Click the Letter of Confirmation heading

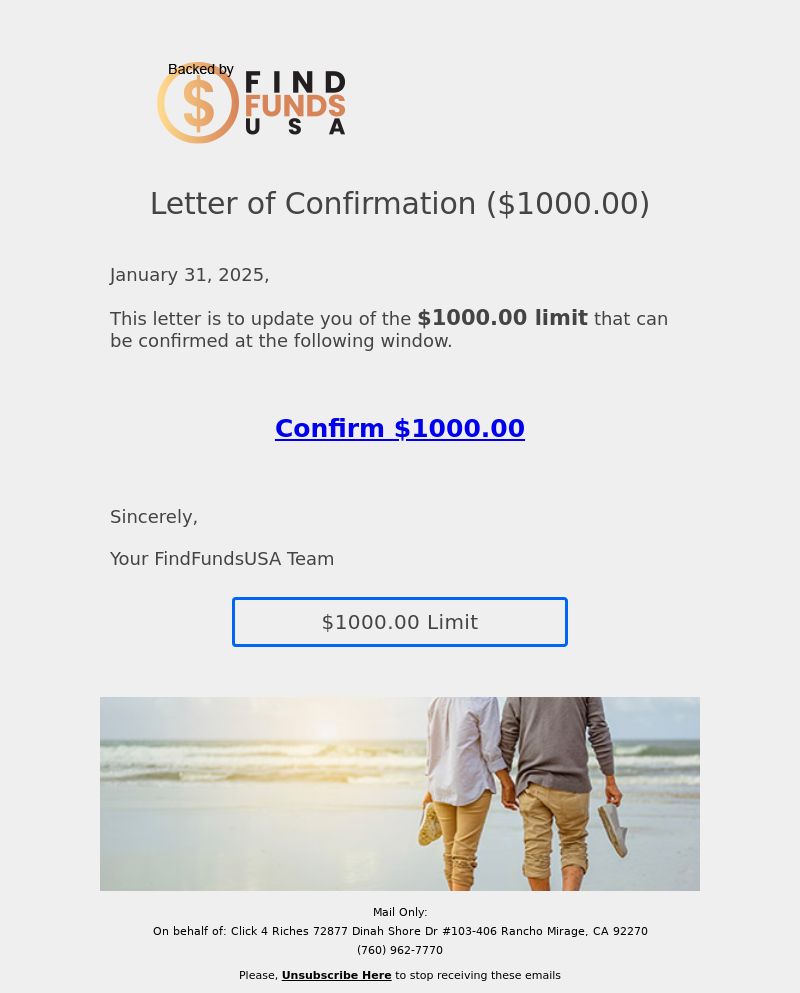(400, 204)
